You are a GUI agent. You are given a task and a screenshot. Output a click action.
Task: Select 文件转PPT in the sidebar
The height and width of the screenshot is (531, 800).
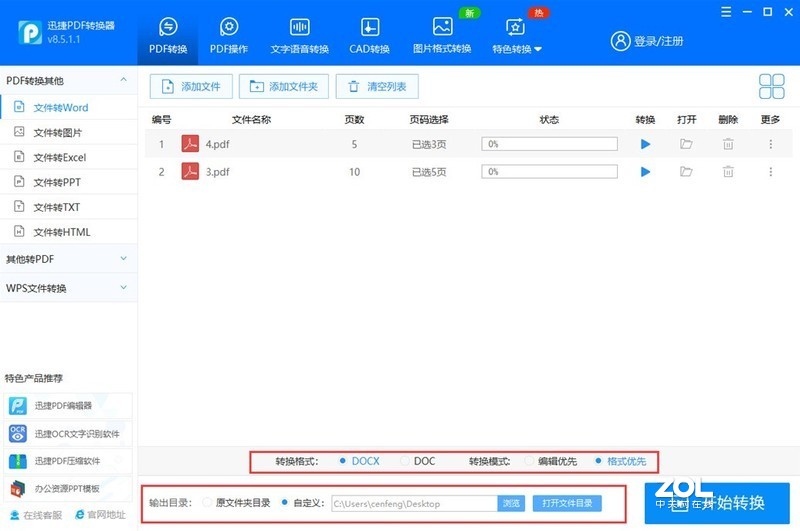click(x=69, y=182)
